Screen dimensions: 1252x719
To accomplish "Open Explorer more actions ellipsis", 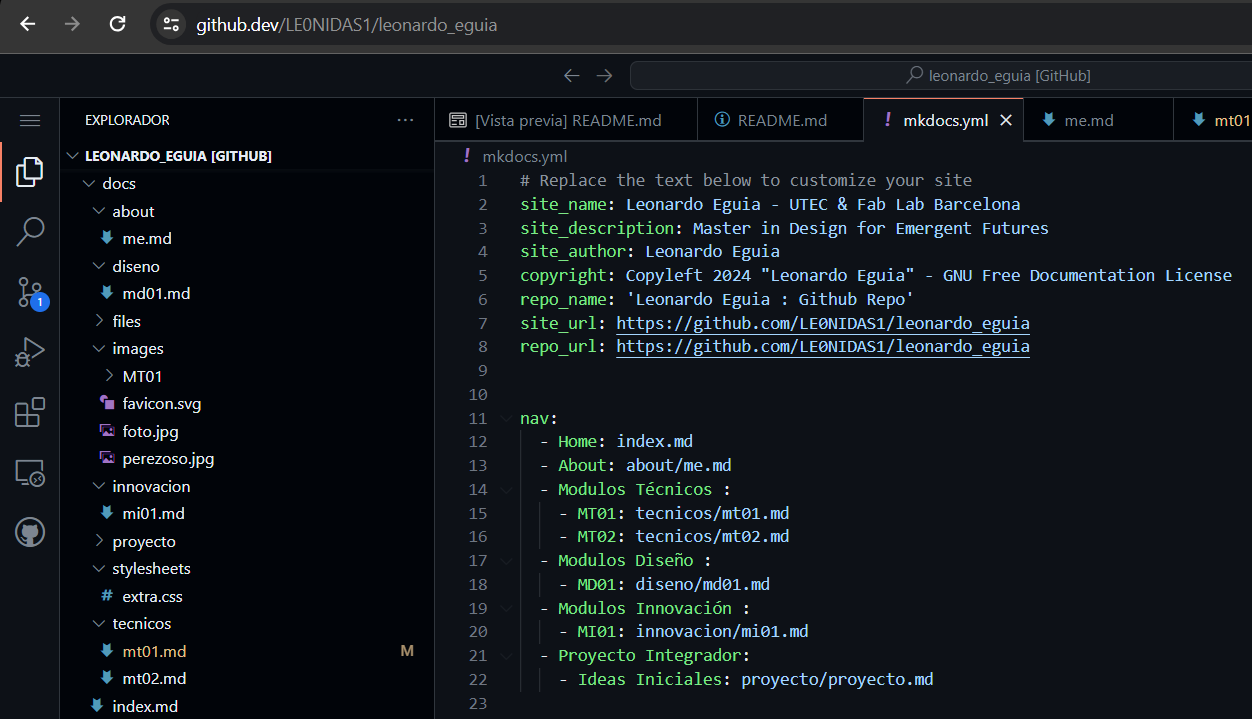I will pyautogui.click(x=405, y=120).
